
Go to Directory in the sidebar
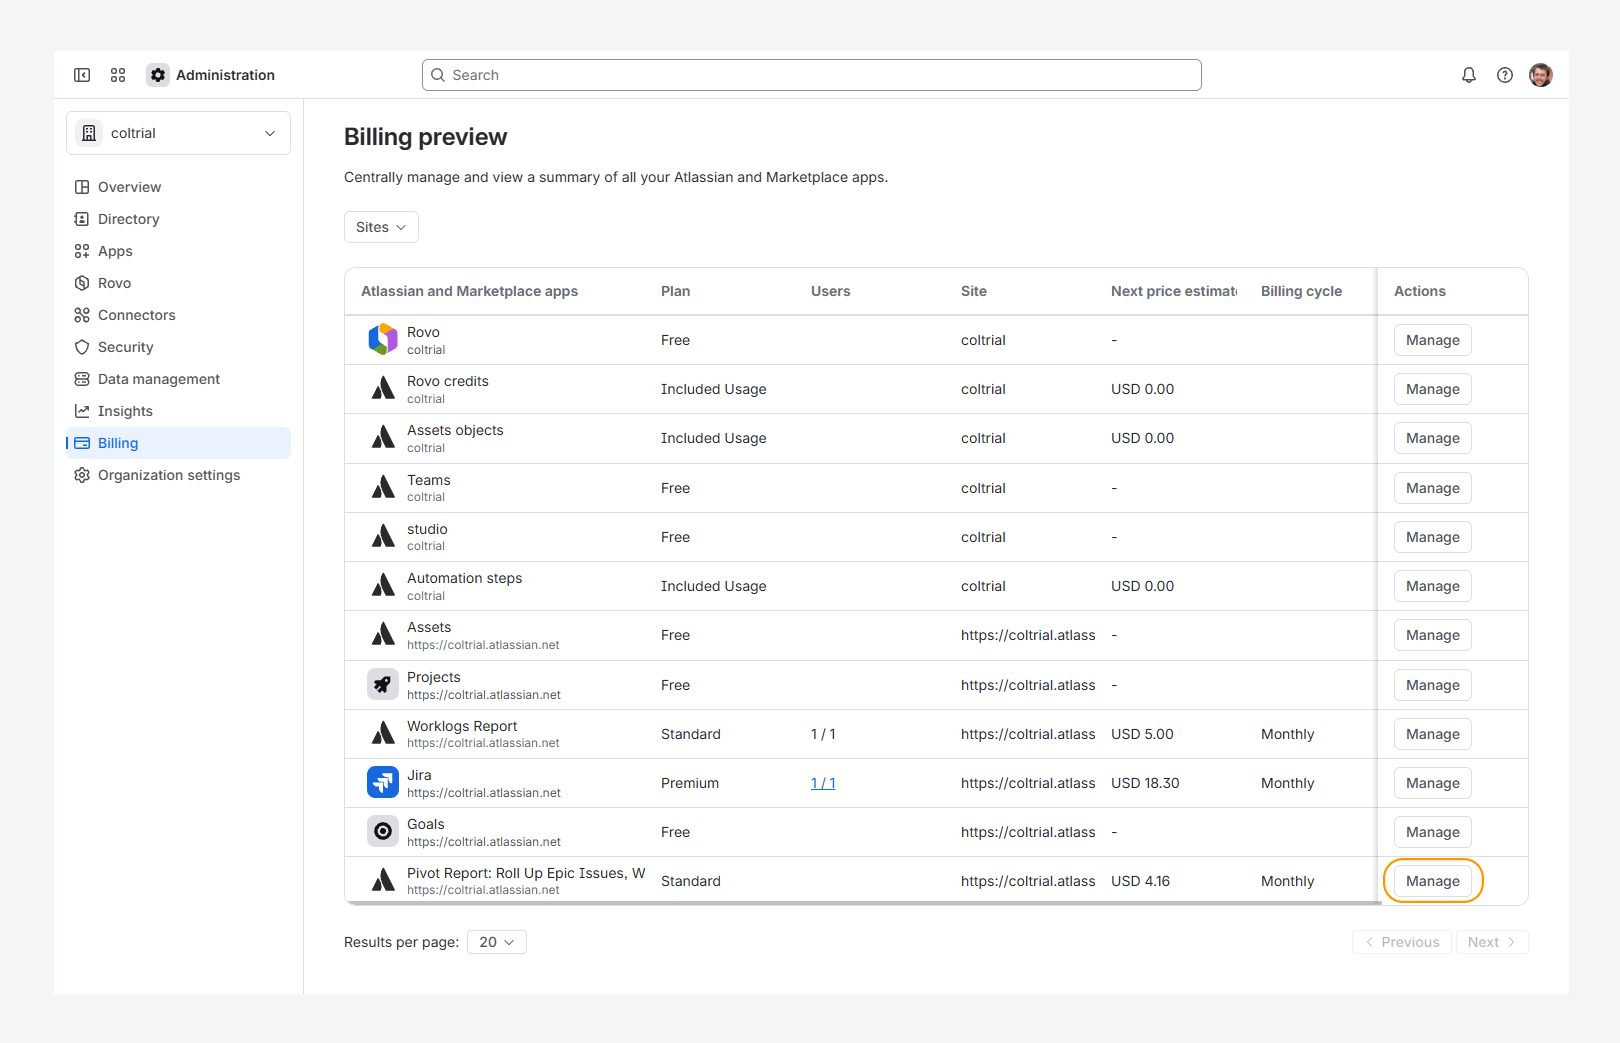click(x=178, y=219)
